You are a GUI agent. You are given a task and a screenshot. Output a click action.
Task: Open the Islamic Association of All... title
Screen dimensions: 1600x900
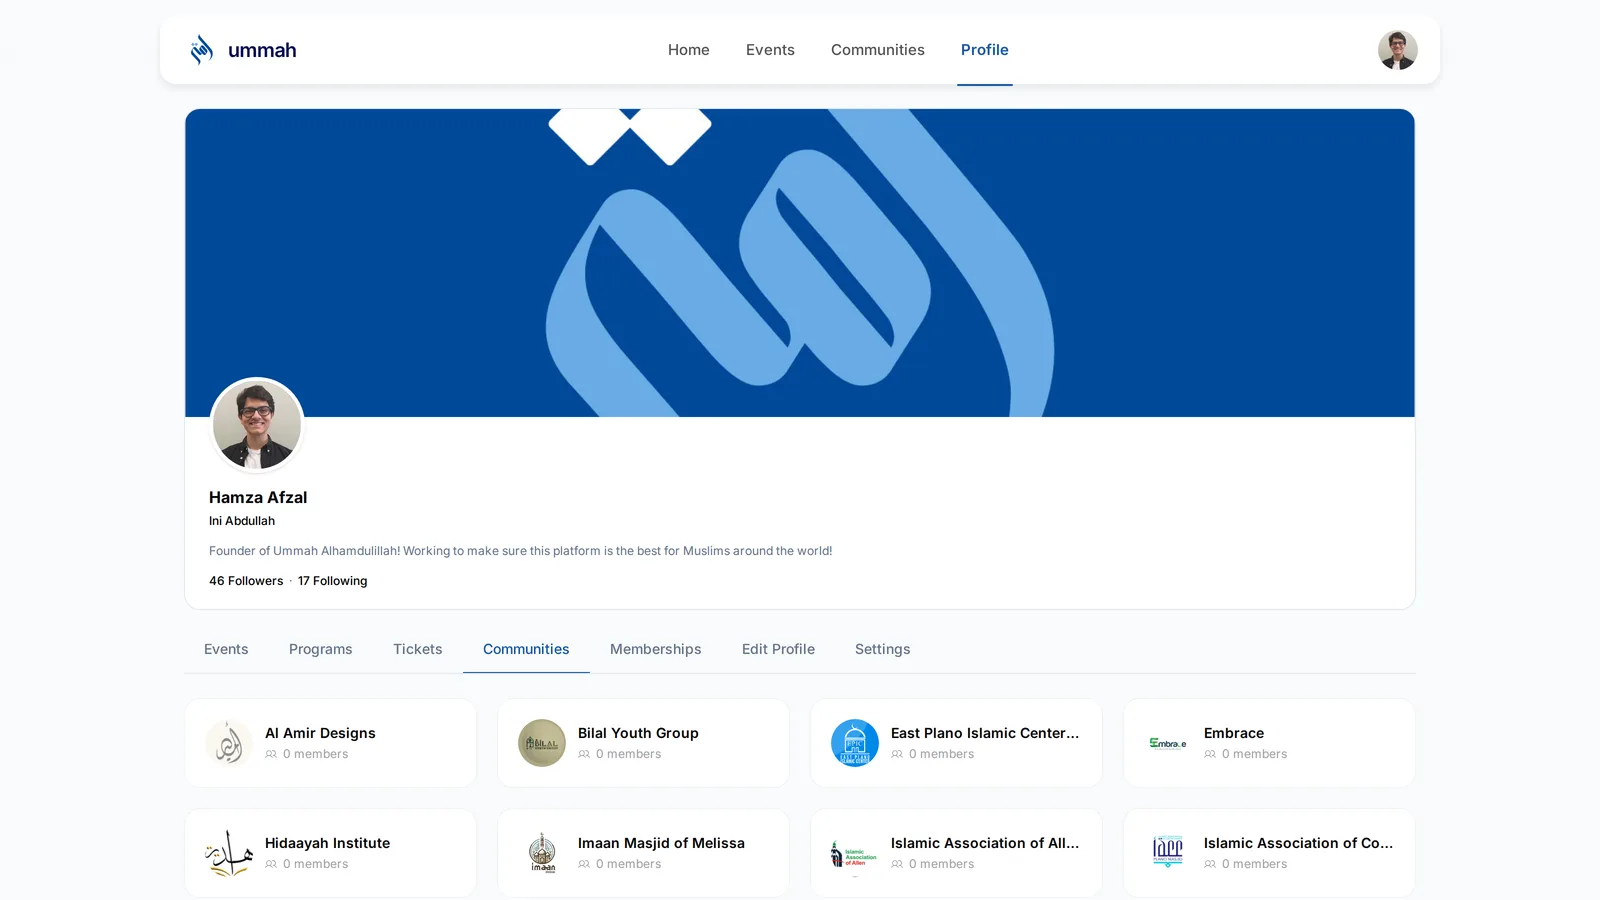pos(985,843)
